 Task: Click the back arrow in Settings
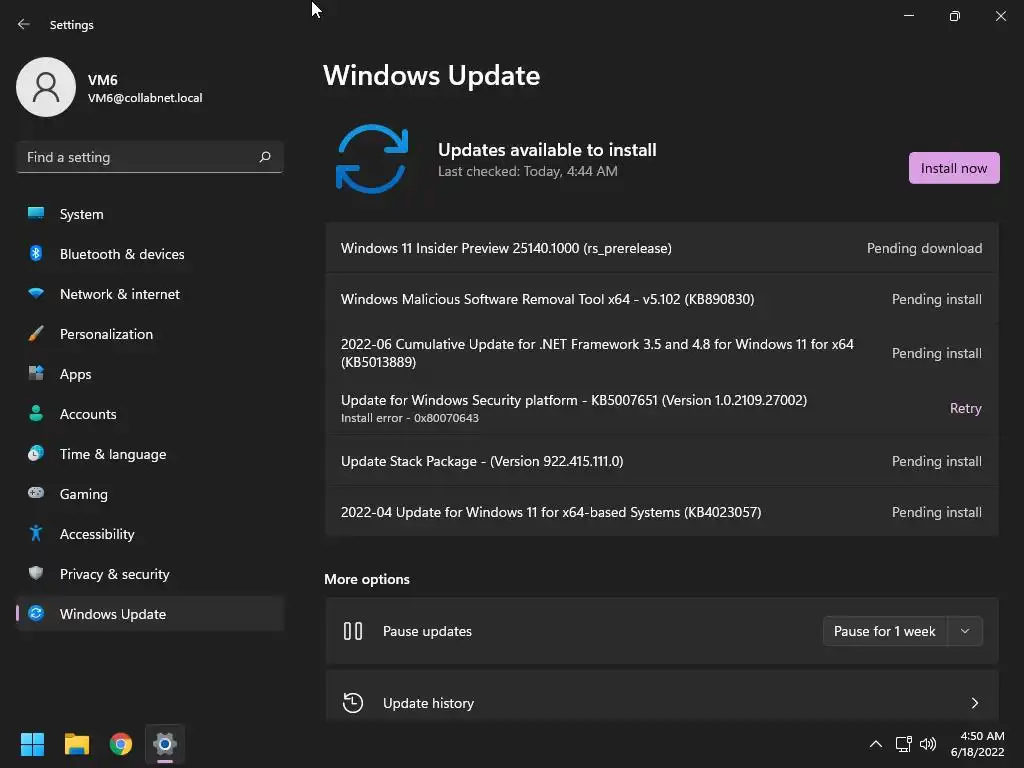(24, 24)
